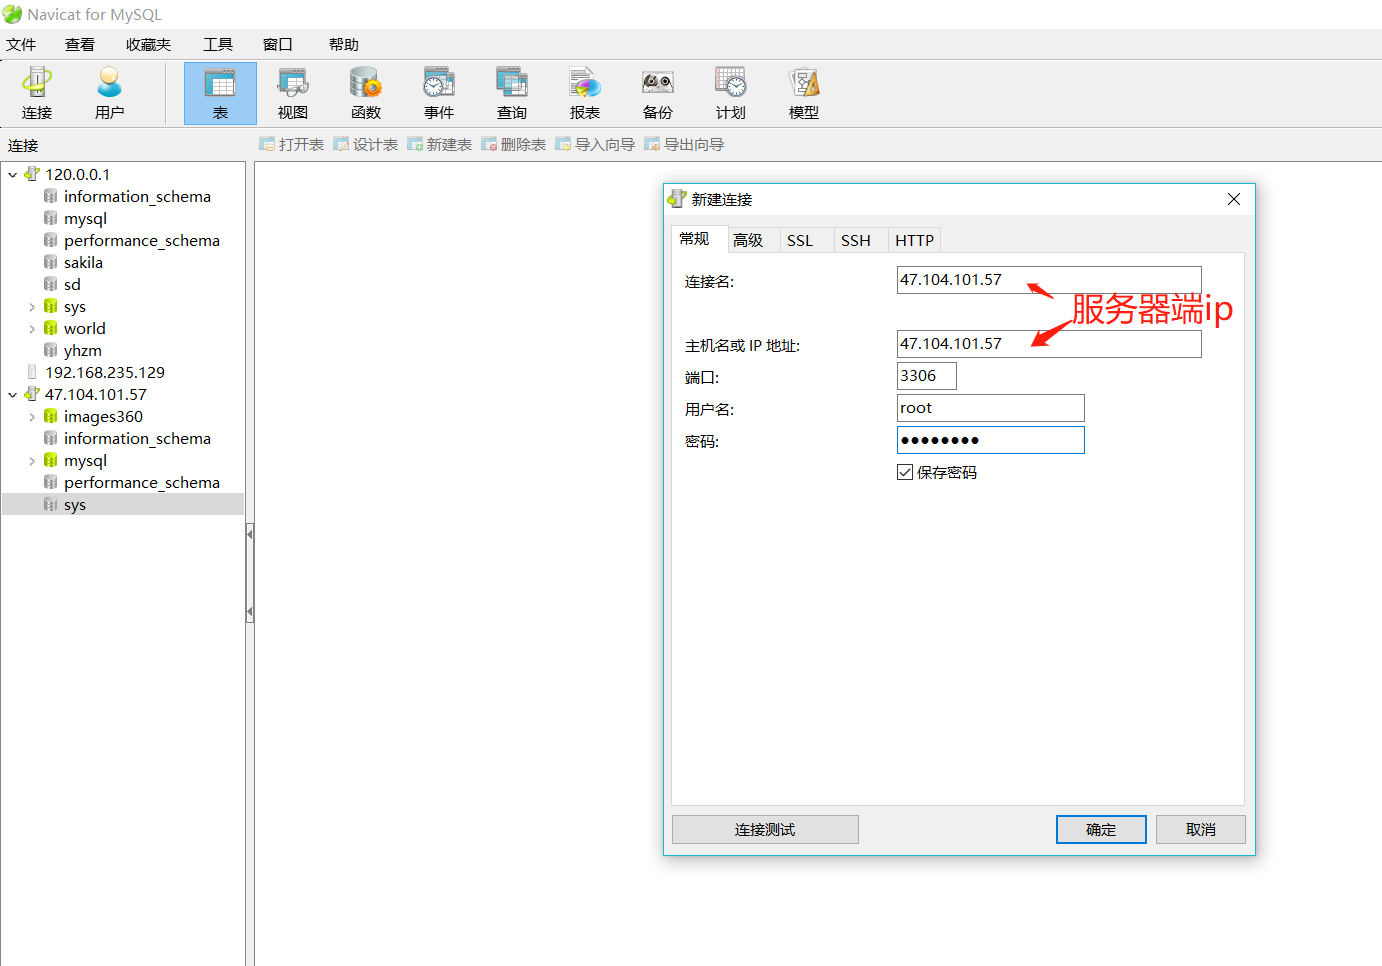
Task: Open the 工具 menu
Action: click(218, 44)
